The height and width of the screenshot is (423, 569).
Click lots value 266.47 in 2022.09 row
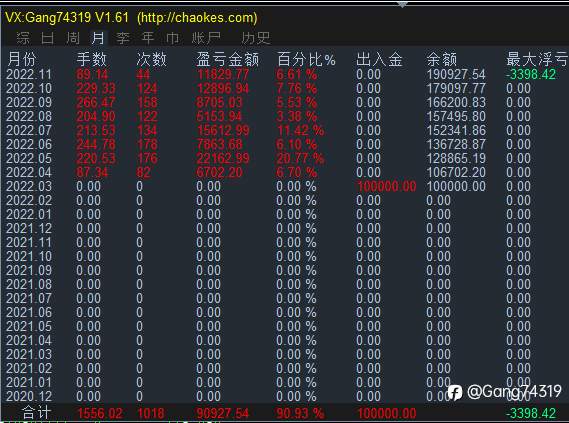coord(96,102)
